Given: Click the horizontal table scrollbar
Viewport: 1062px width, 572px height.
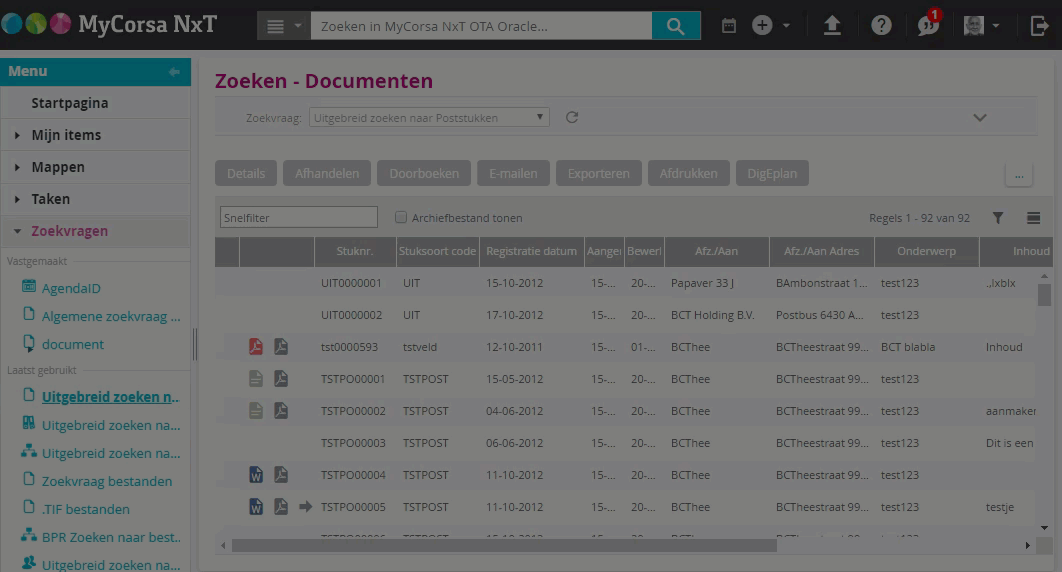Looking at the screenshot, I should point(504,545).
